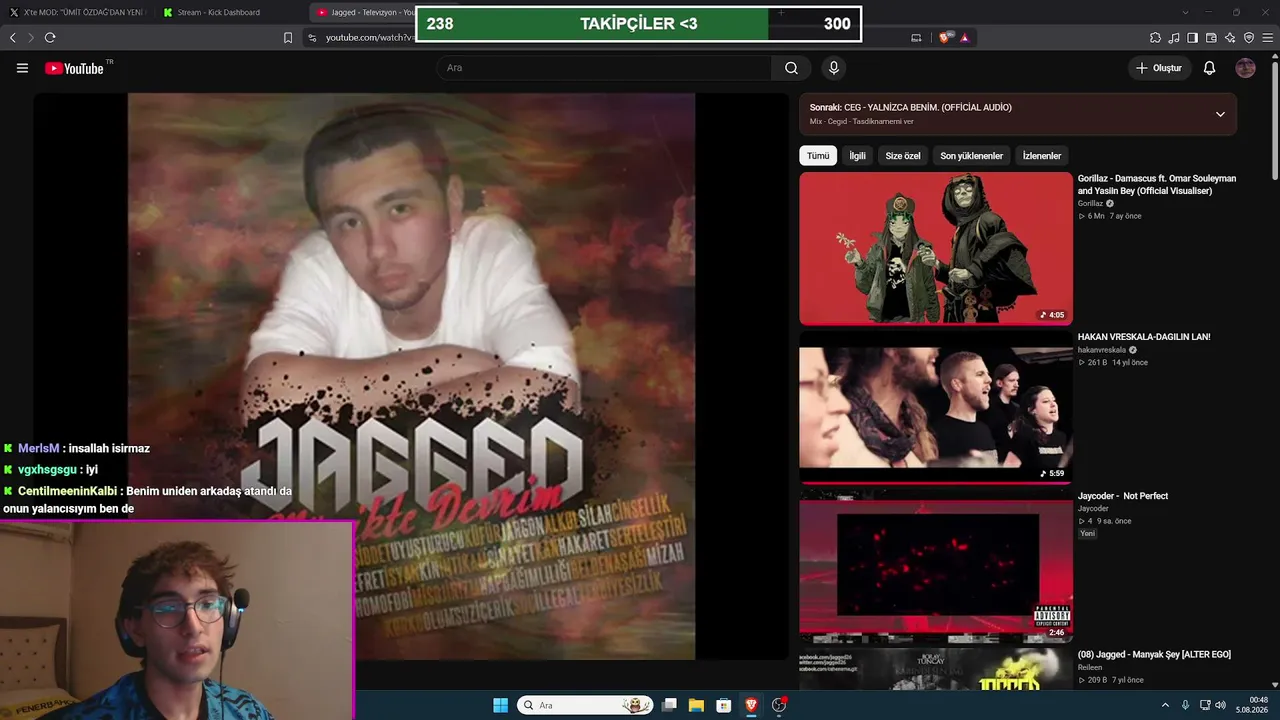This screenshot has width=1280, height=720.
Task: Click the Brave icon on the taskbar
Action: [751, 705]
